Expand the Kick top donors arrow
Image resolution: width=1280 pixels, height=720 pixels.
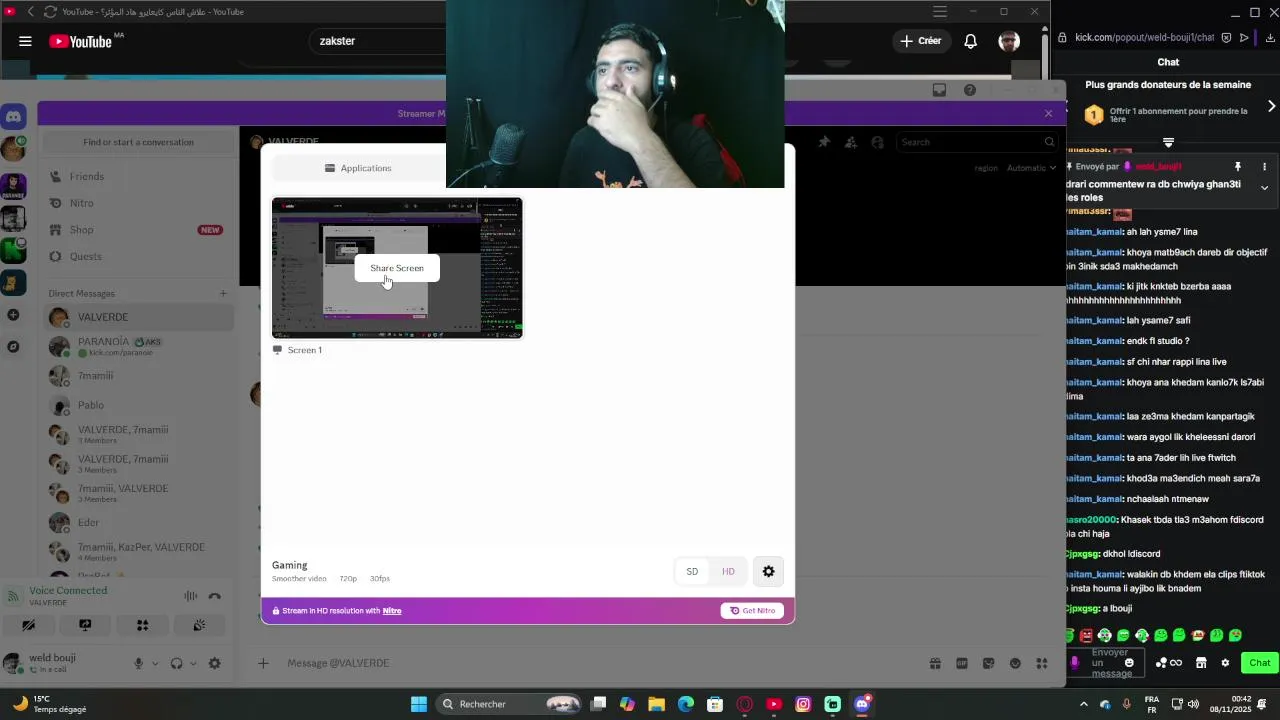(x=1271, y=106)
